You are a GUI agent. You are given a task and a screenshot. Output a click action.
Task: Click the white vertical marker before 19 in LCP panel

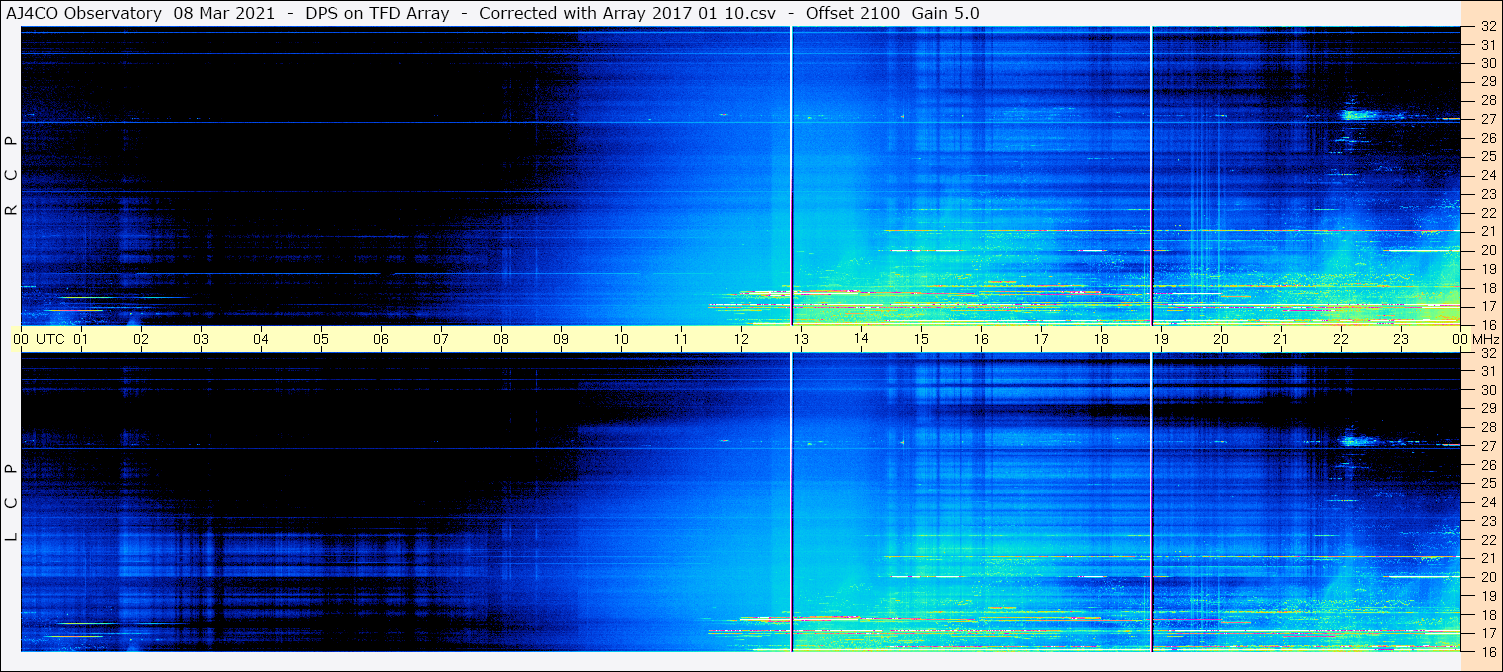(x=1151, y=502)
